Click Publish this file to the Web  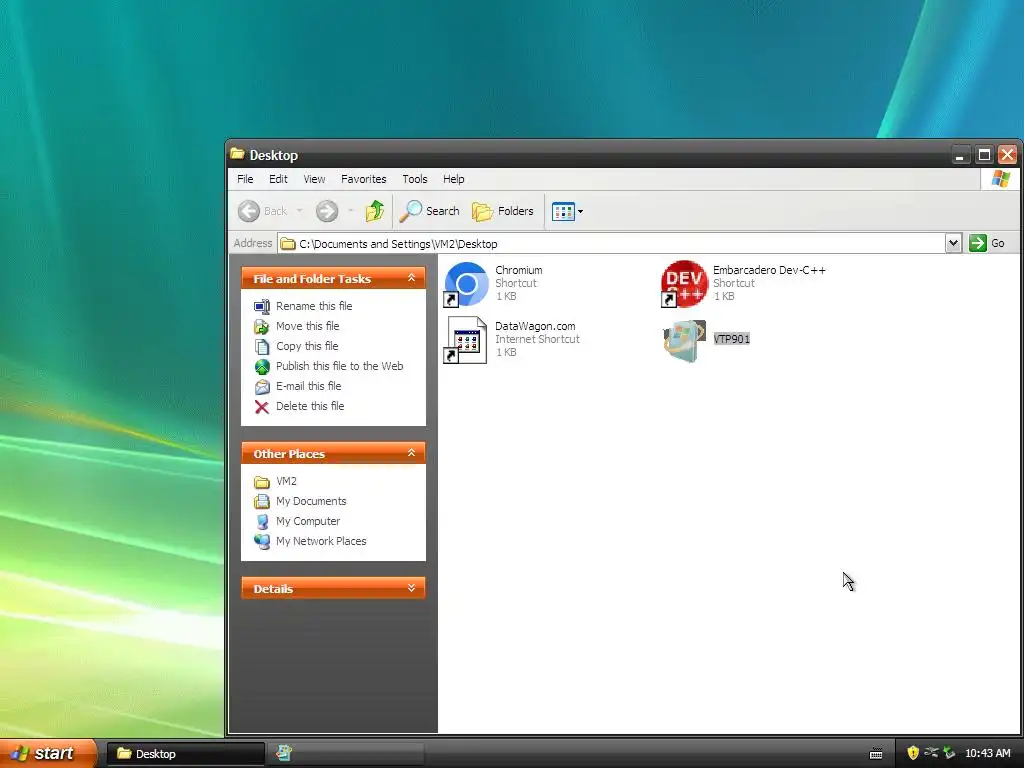tap(340, 366)
